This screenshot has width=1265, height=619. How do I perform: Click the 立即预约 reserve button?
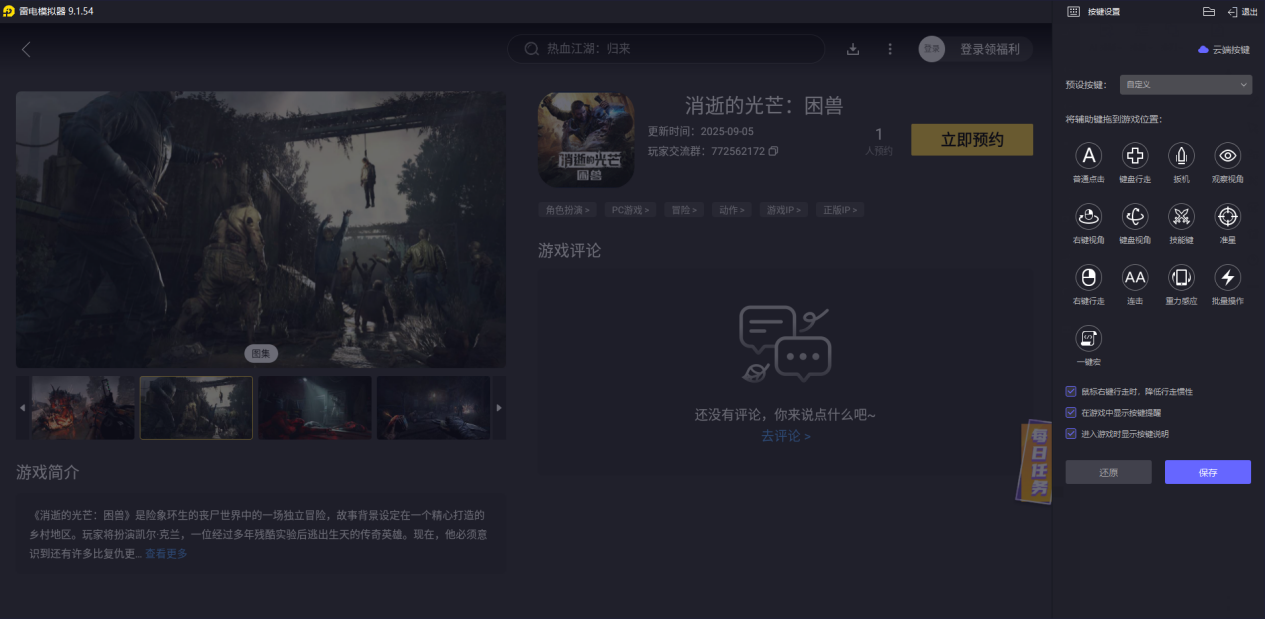(972, 140)
